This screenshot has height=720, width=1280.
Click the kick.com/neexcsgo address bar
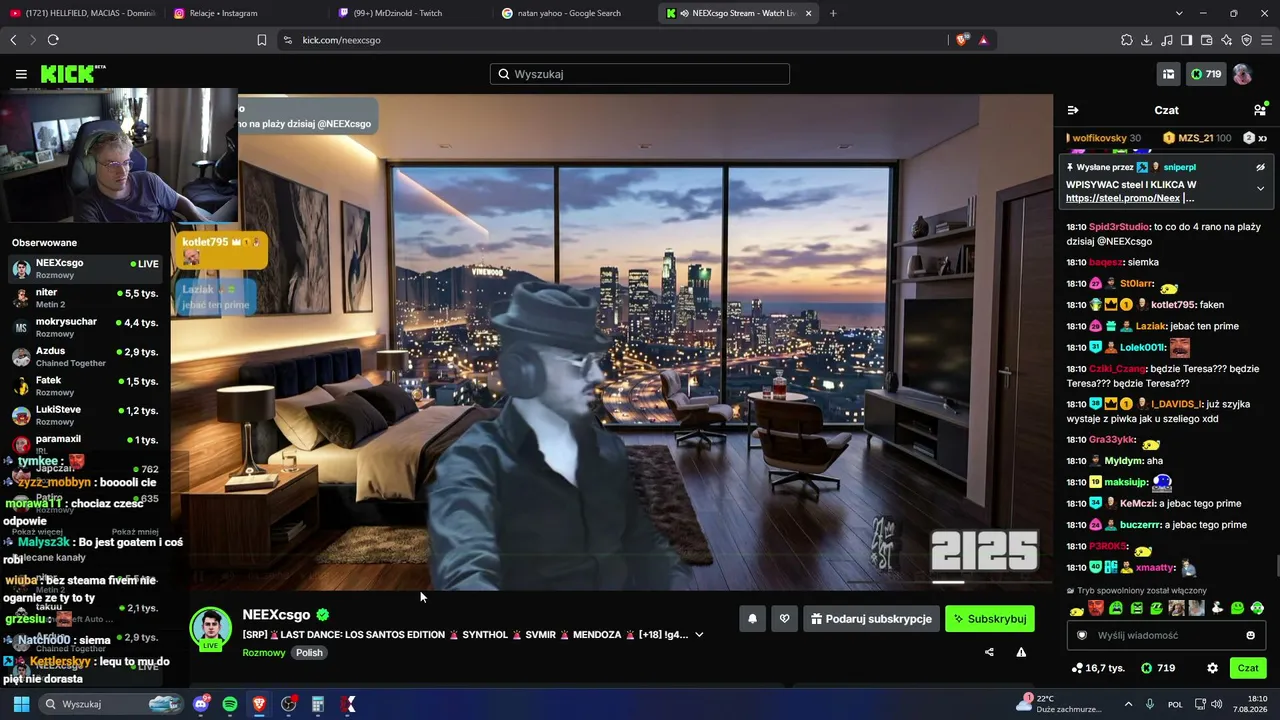pos(620,40)
